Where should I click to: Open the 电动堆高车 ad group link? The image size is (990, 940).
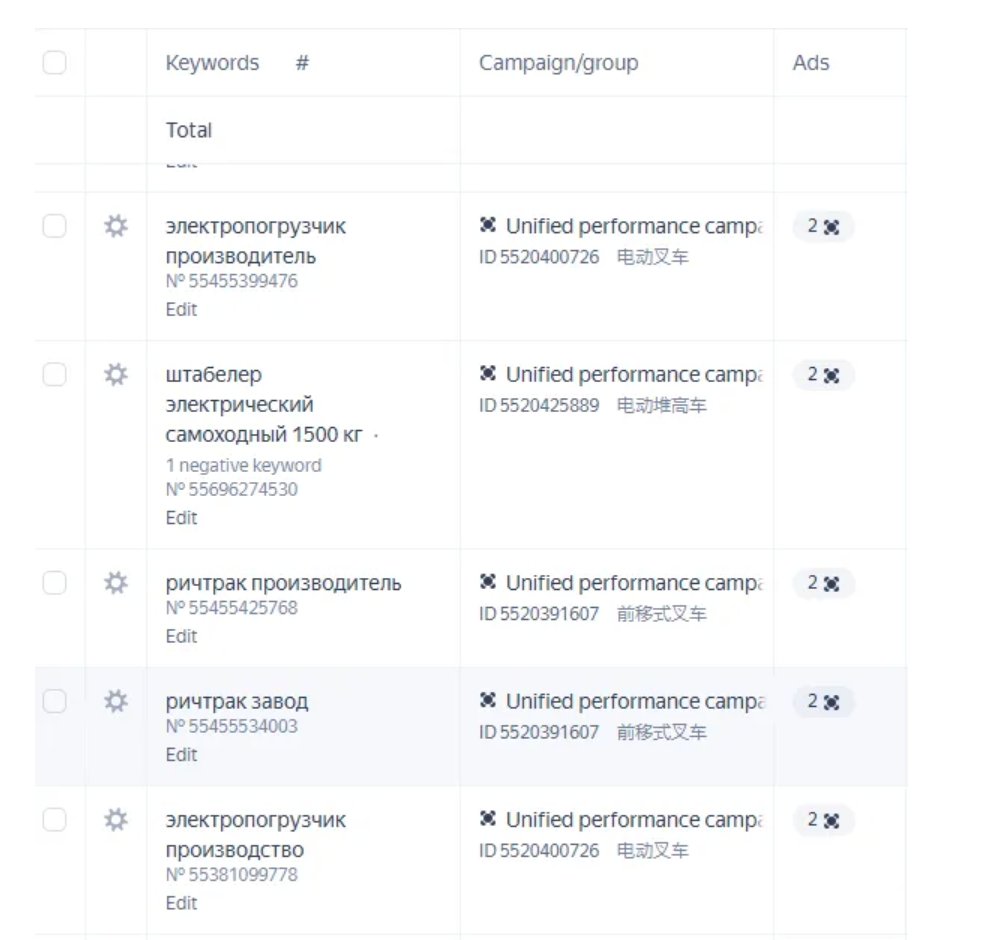coord(661,405)
